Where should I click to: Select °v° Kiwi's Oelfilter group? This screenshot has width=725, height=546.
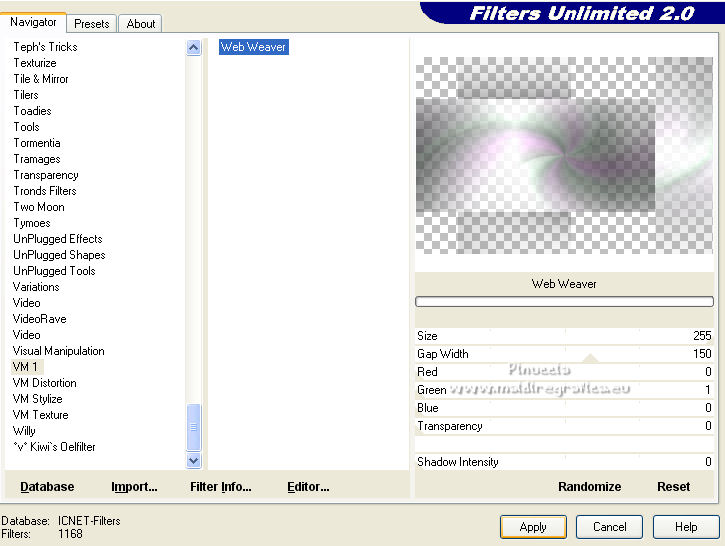[x=55, y=447]
